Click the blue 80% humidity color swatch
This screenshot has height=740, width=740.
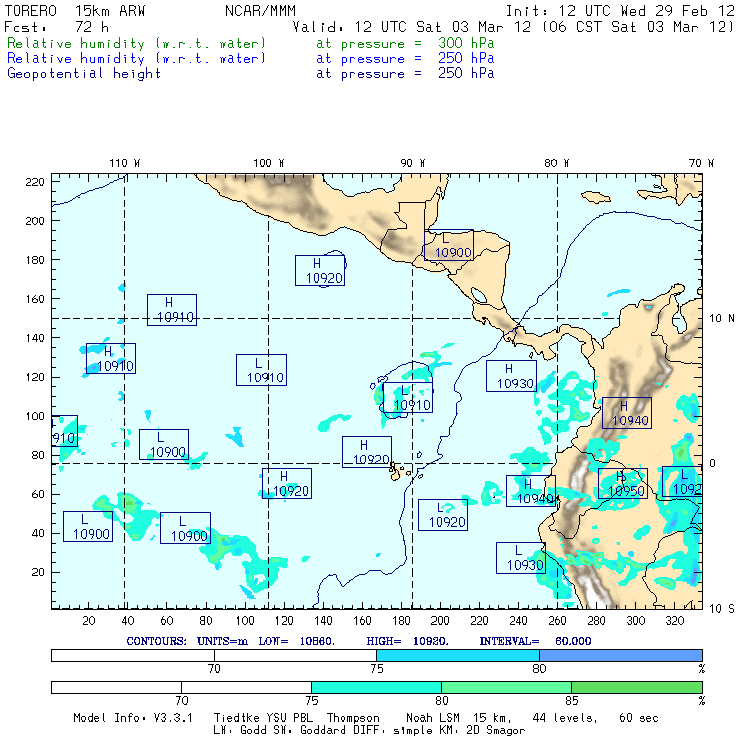[x=620, y=654]
